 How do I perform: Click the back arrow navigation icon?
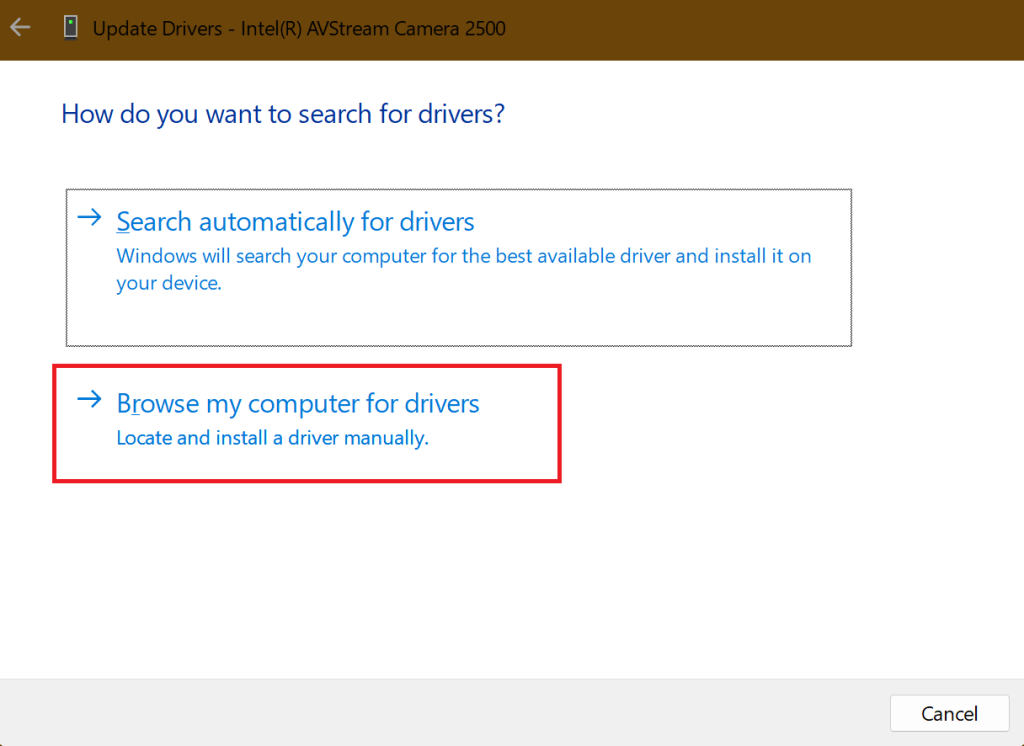[20, 27]
